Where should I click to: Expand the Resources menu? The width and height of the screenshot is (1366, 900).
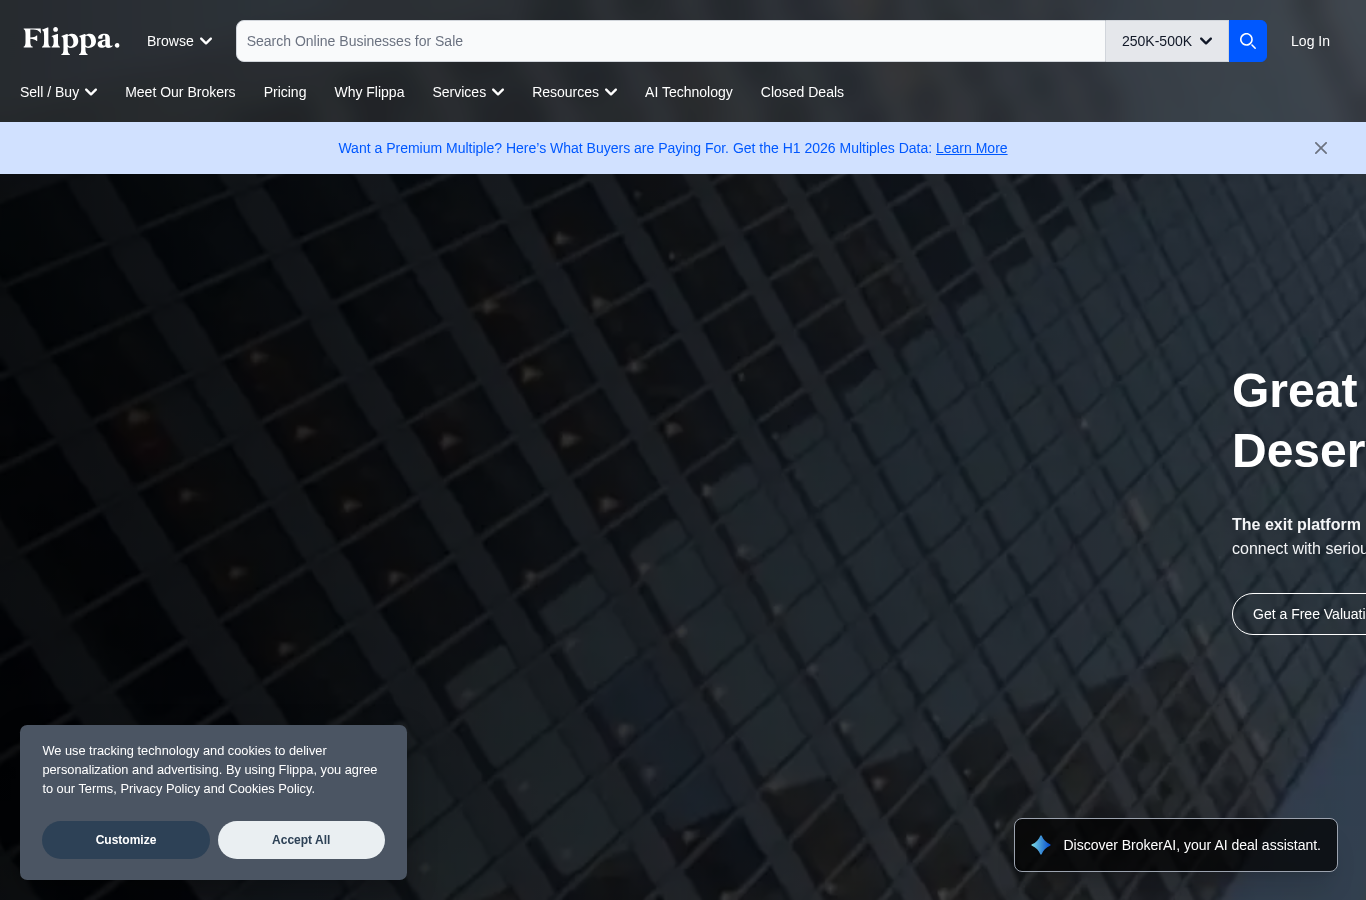click(x=575, y=92)
